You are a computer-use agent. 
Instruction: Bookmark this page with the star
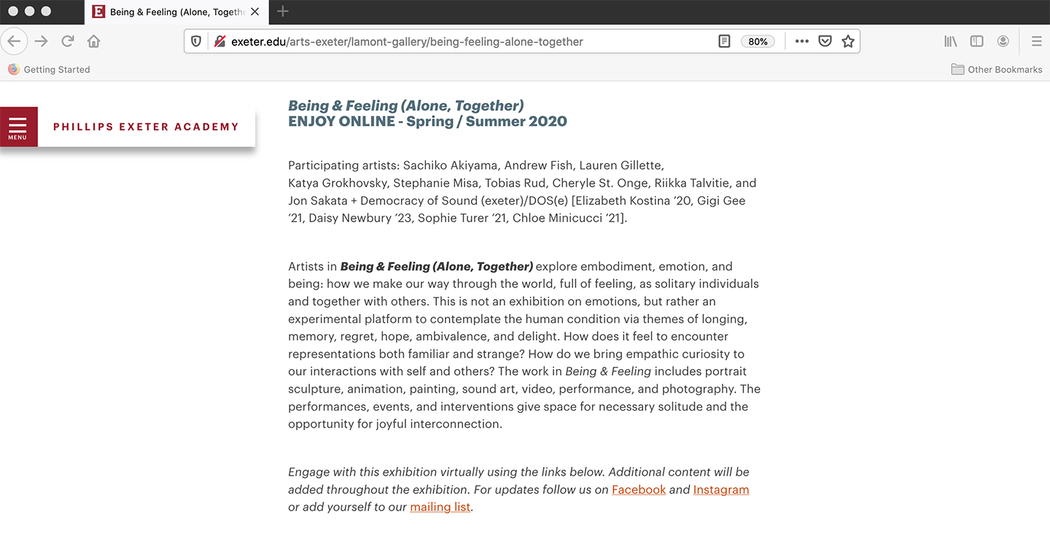pos(848,42)
